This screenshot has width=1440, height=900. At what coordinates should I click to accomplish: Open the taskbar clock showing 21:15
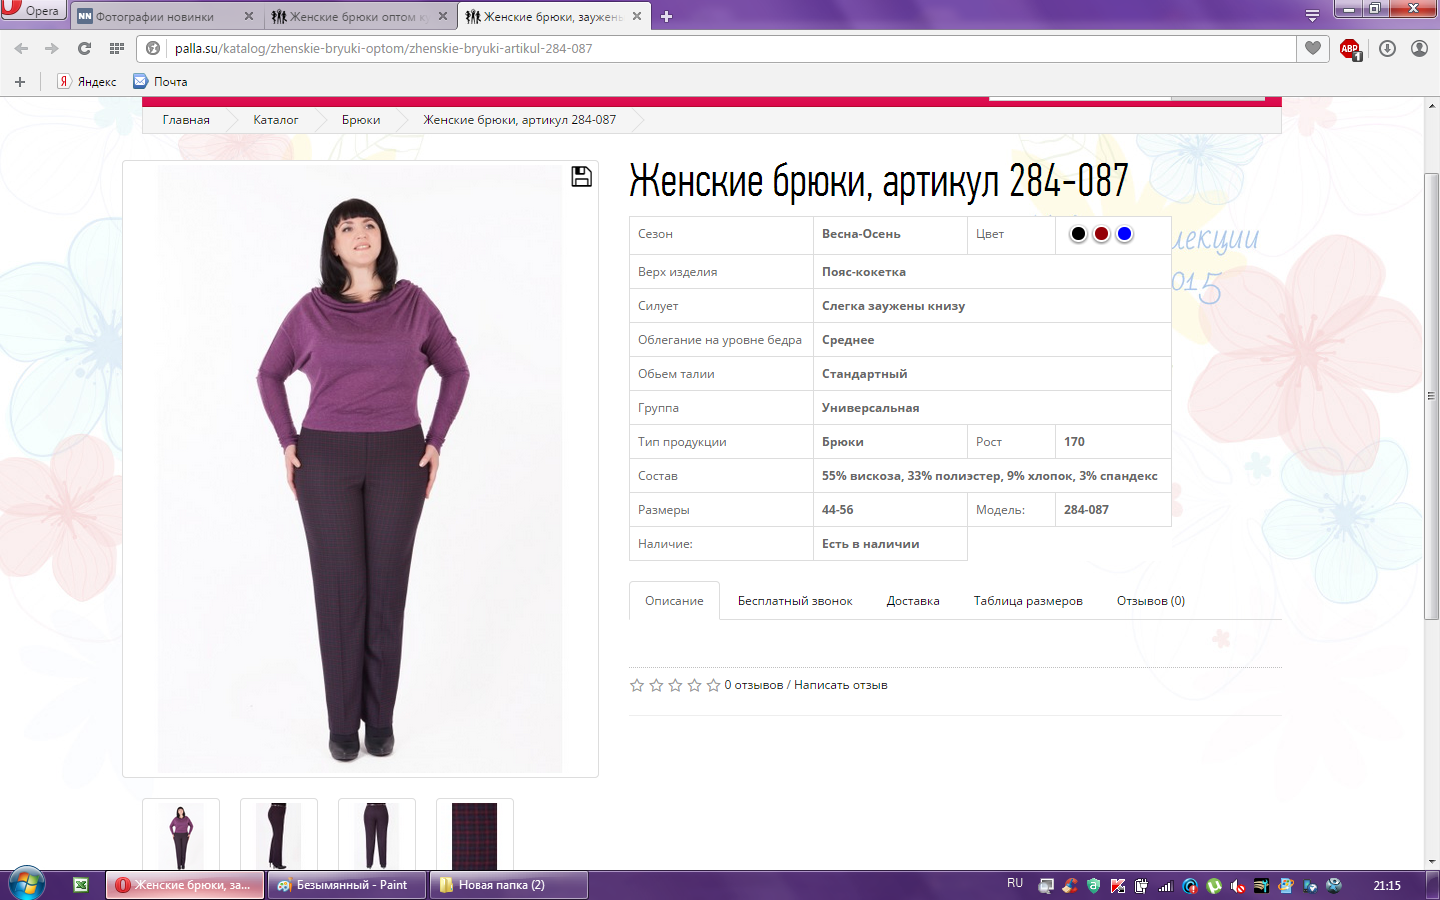pyautogui.click(x=1387, y=885)
